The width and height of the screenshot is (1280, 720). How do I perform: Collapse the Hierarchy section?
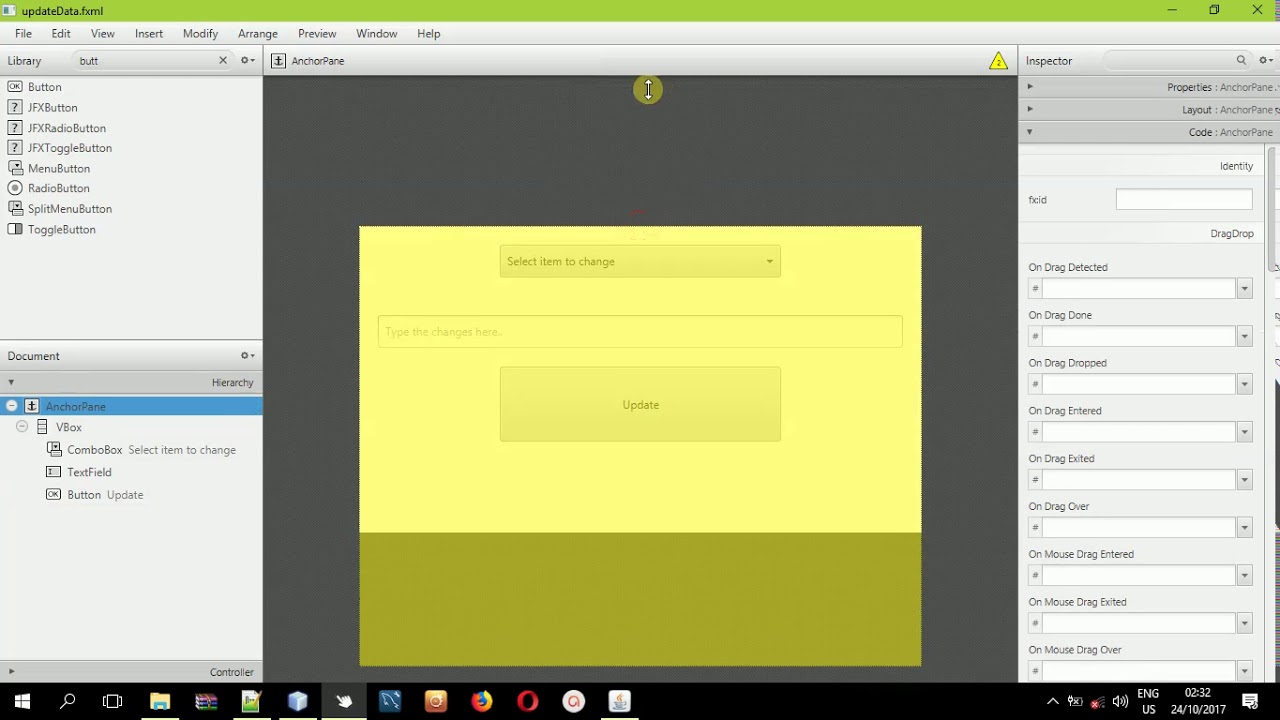(11, 382)
